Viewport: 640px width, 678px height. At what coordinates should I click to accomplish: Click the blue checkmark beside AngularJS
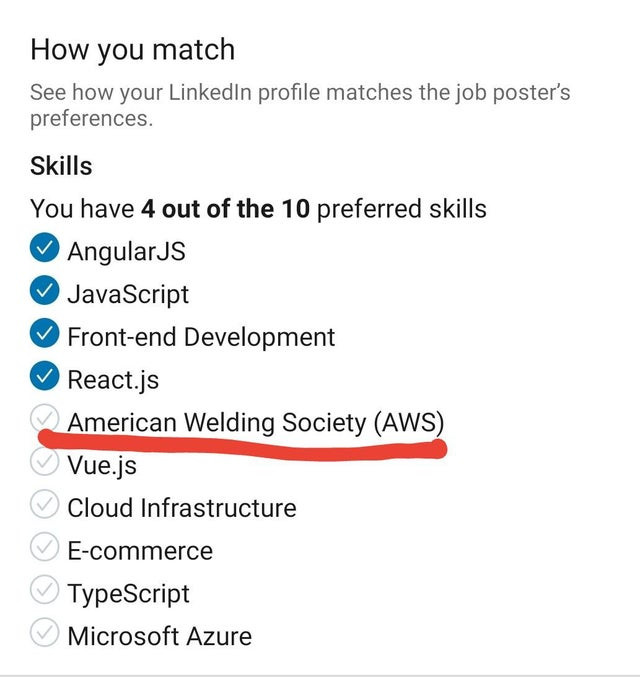coord(45,247)
